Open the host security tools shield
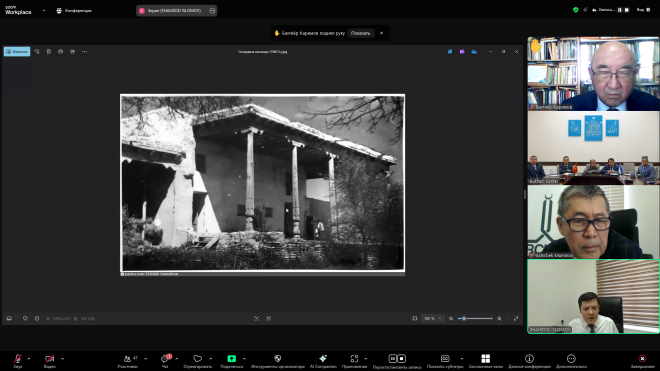The width and height of the screenshot is (660, 371). [277, 359]
